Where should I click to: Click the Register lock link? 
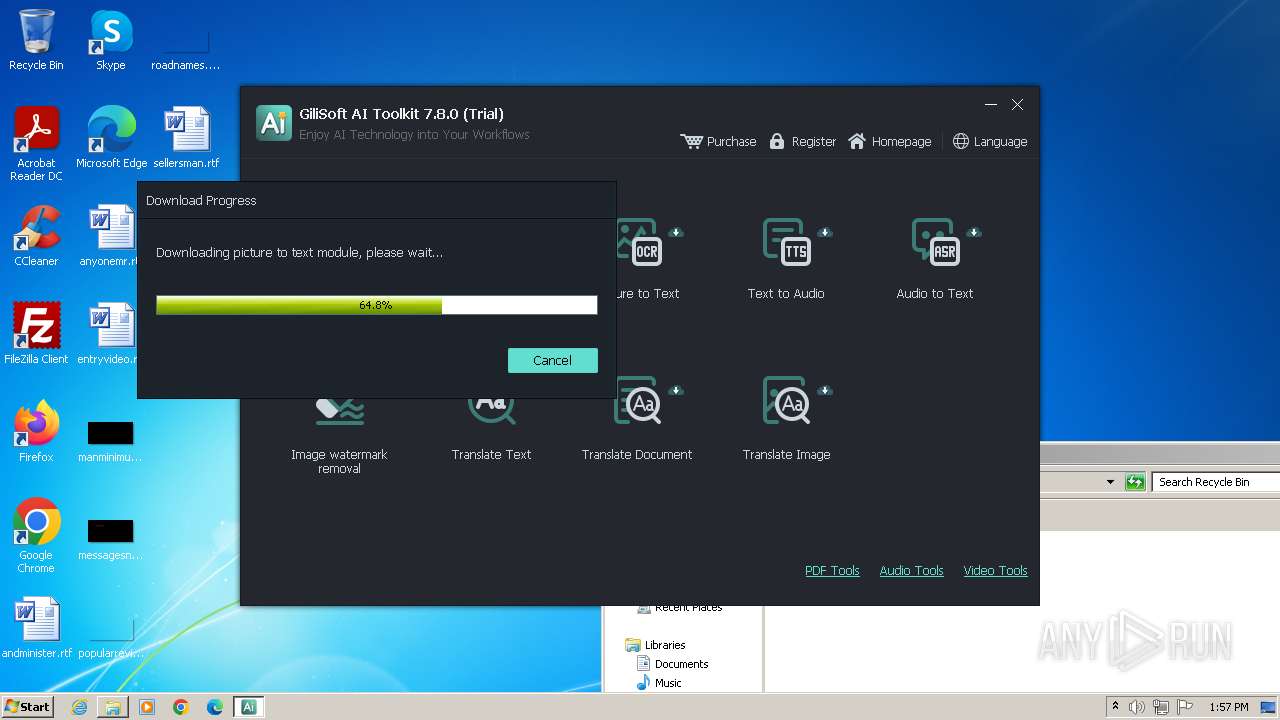pos(802,141)
